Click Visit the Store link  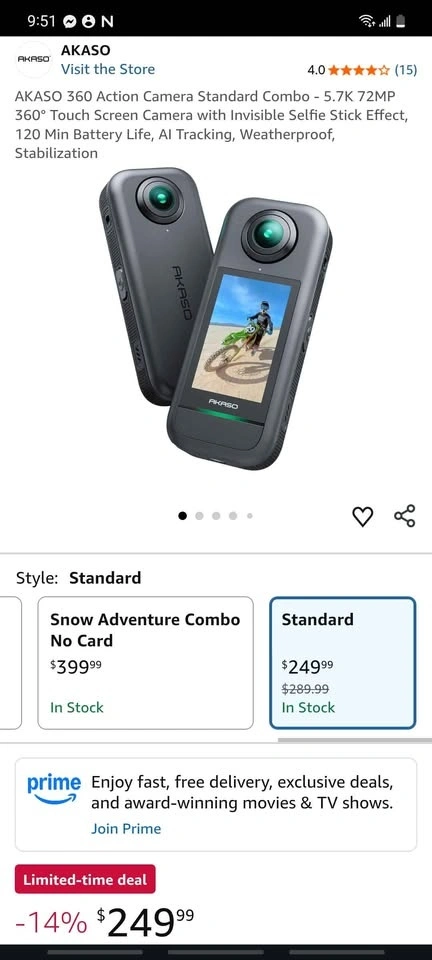[108, 69]
